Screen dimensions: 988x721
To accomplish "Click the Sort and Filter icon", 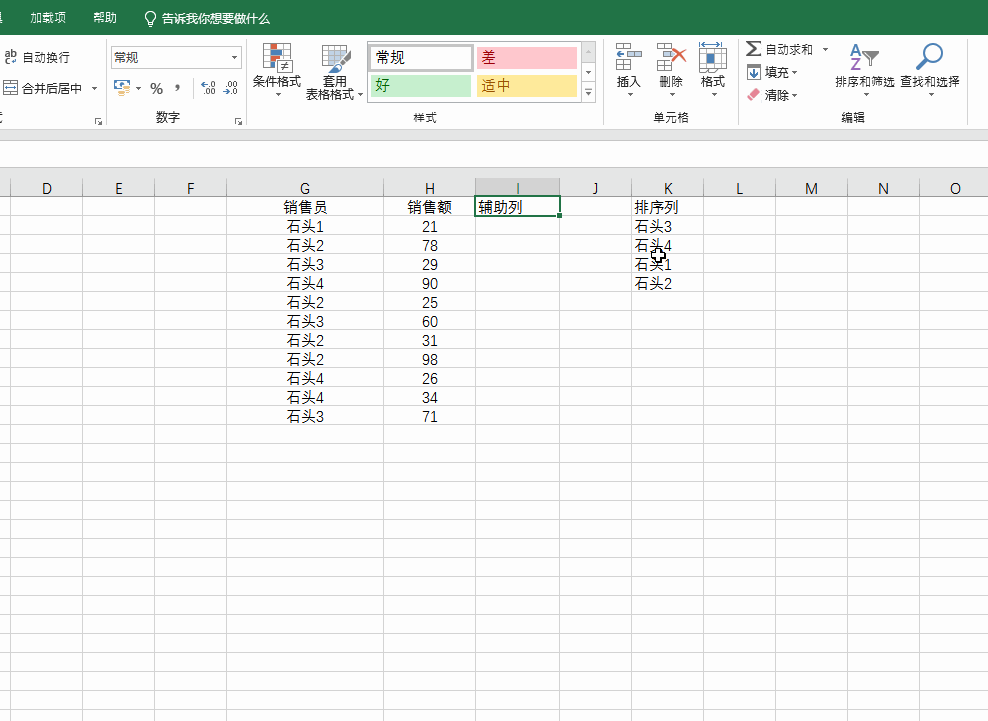I will pos(864,57).
